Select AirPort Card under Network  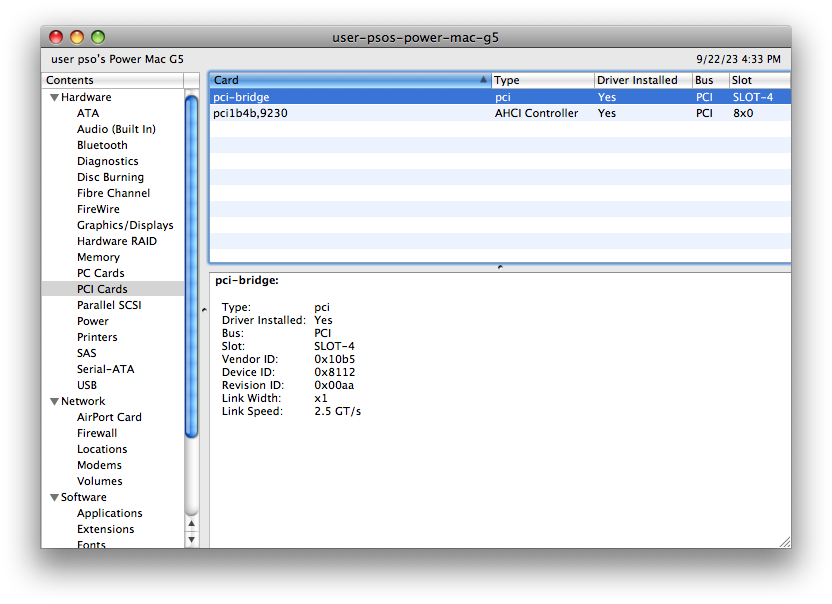[x=108, y=417]
